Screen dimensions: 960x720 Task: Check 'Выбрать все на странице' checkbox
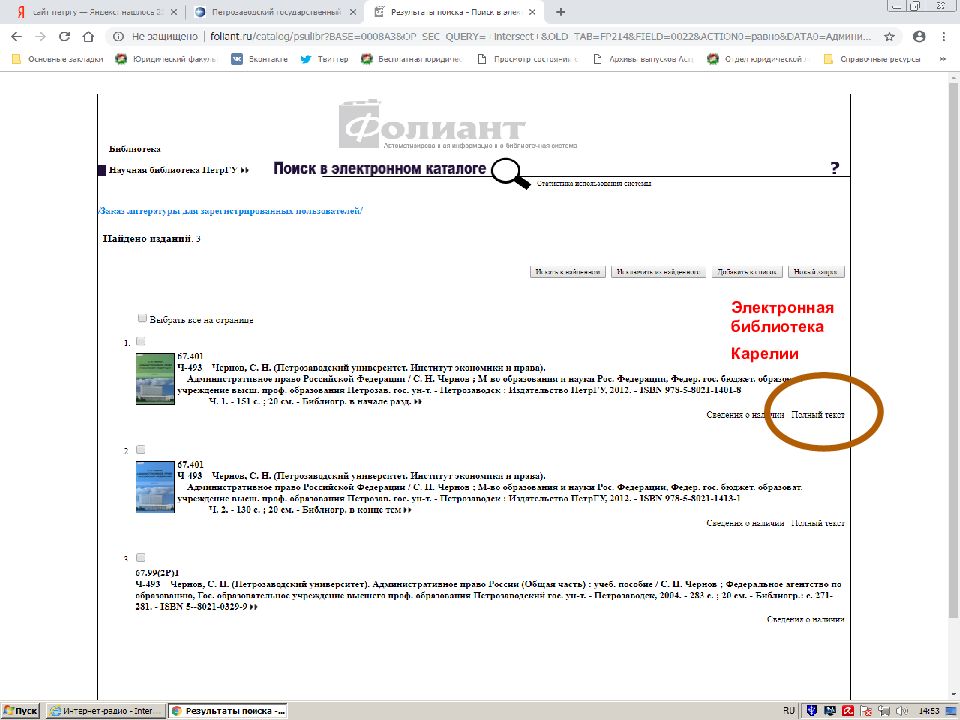[x=142, y=318]
